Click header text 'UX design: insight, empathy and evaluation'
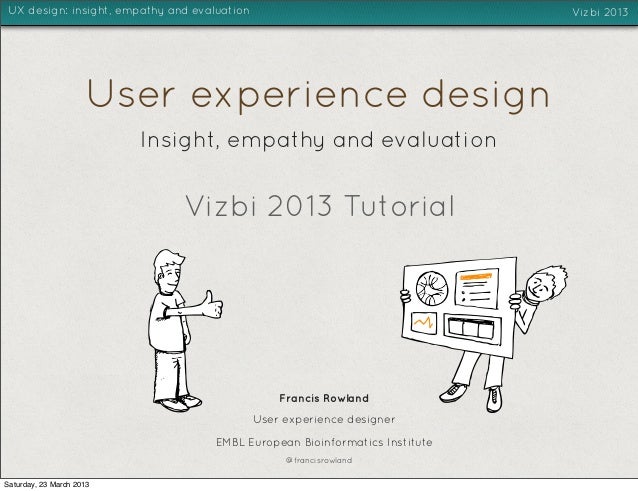 point(129,11)
